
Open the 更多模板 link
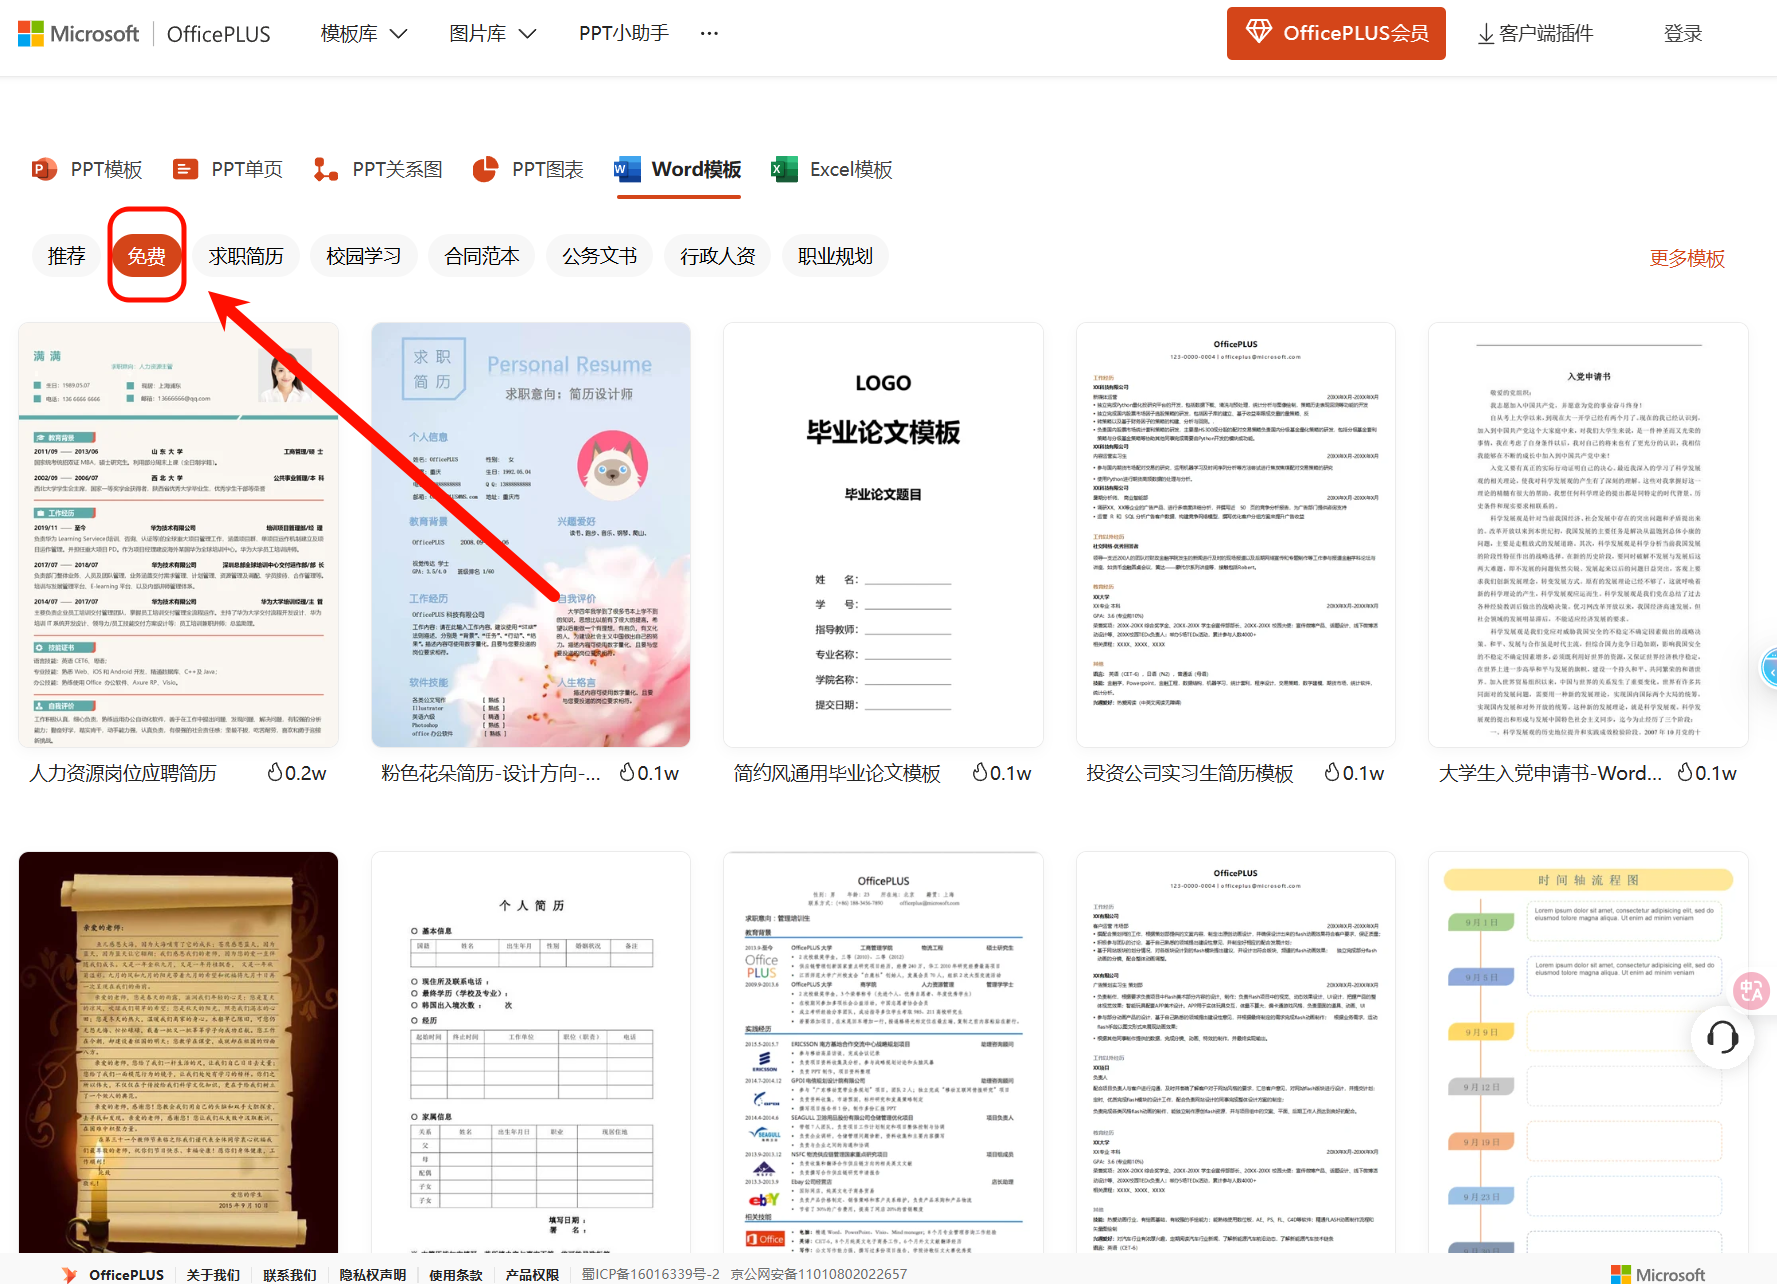pyautogui.click(x=1687, y=258)
